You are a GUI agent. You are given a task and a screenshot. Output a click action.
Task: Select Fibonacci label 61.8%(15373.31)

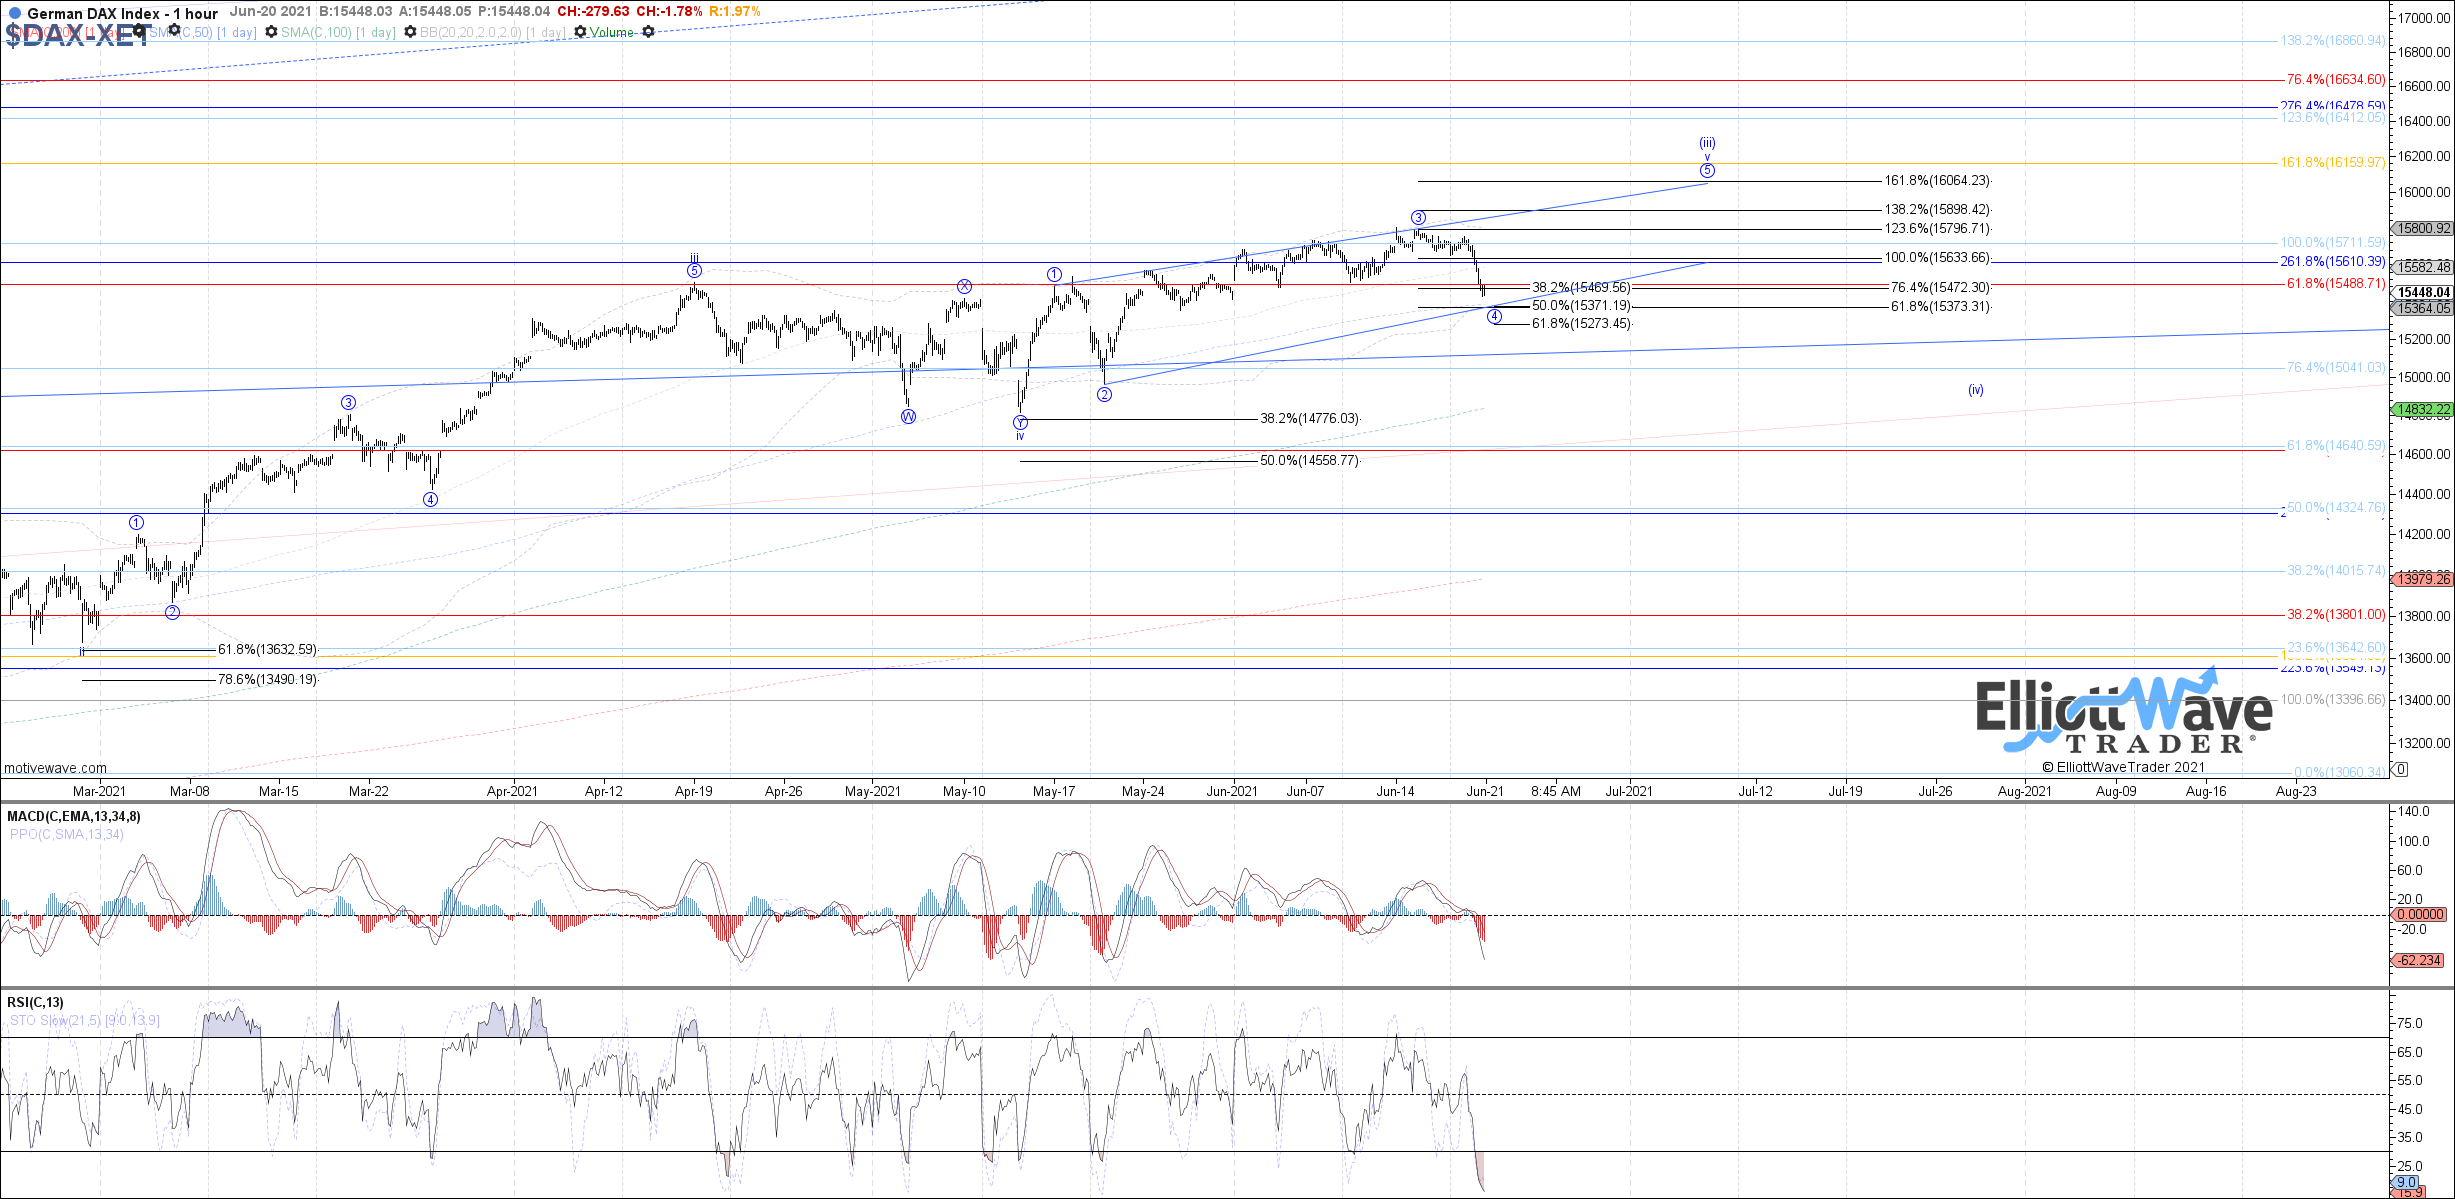click(1940, 306)
